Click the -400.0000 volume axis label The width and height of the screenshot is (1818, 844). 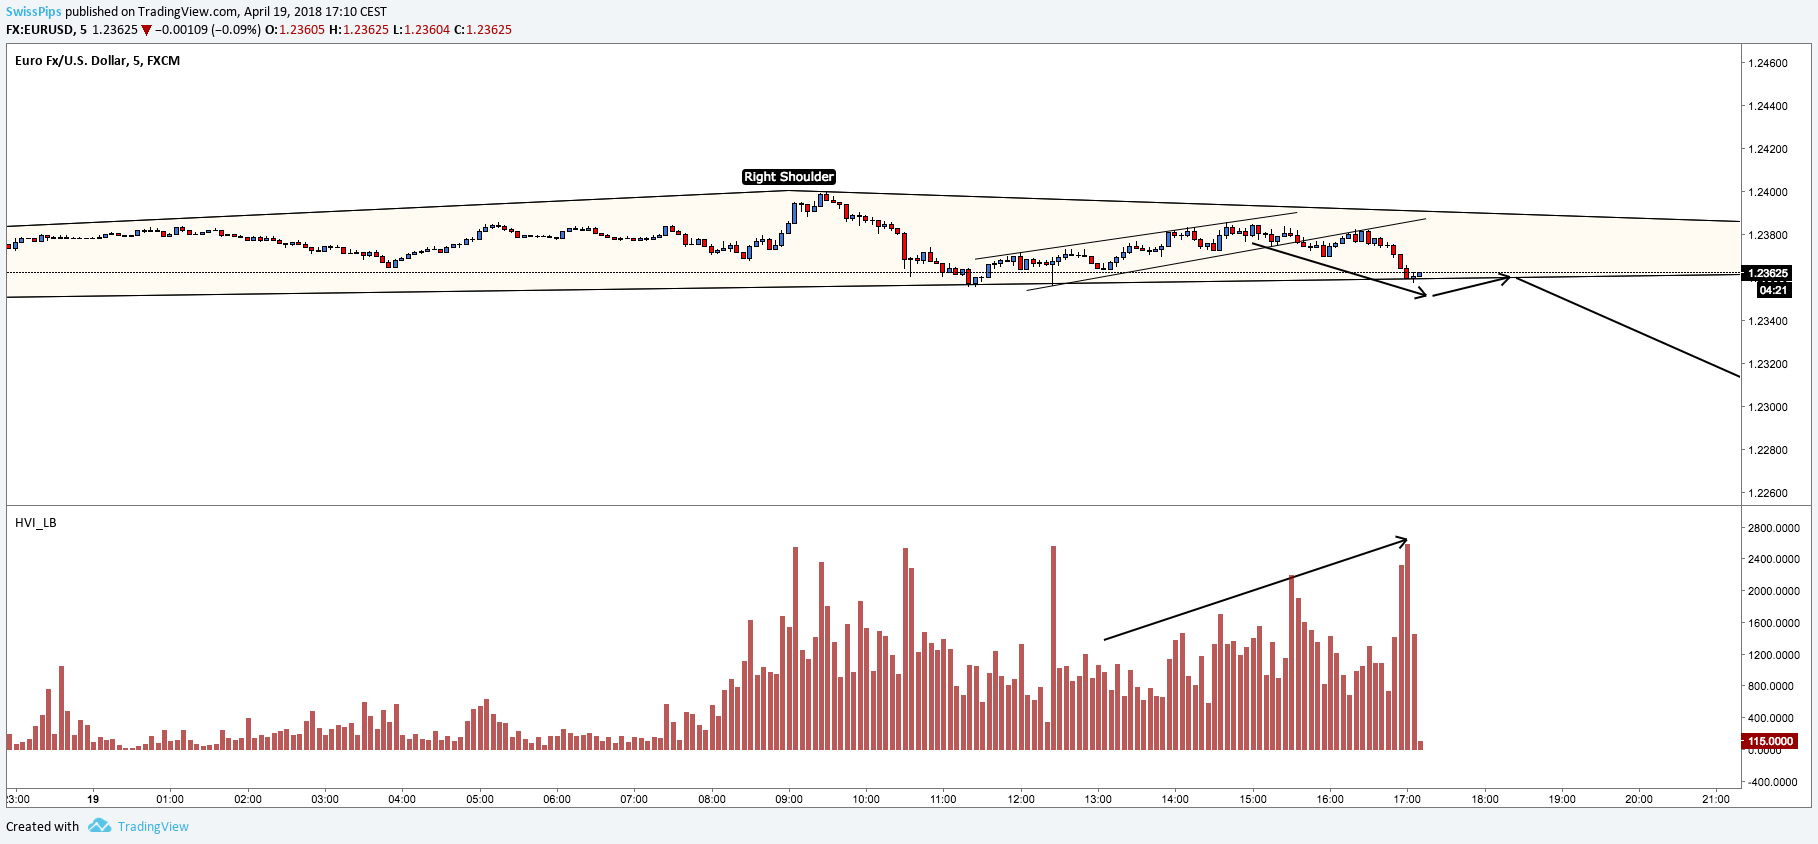[1772, 782]
